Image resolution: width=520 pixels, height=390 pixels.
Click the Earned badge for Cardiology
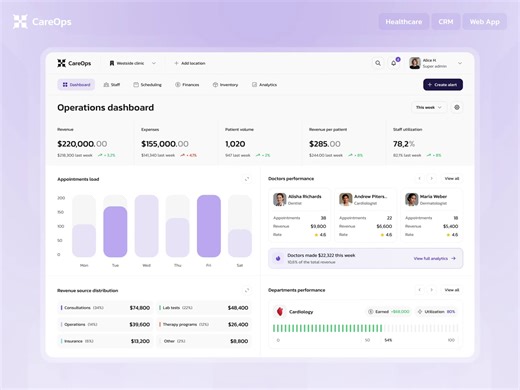(389, 312)
